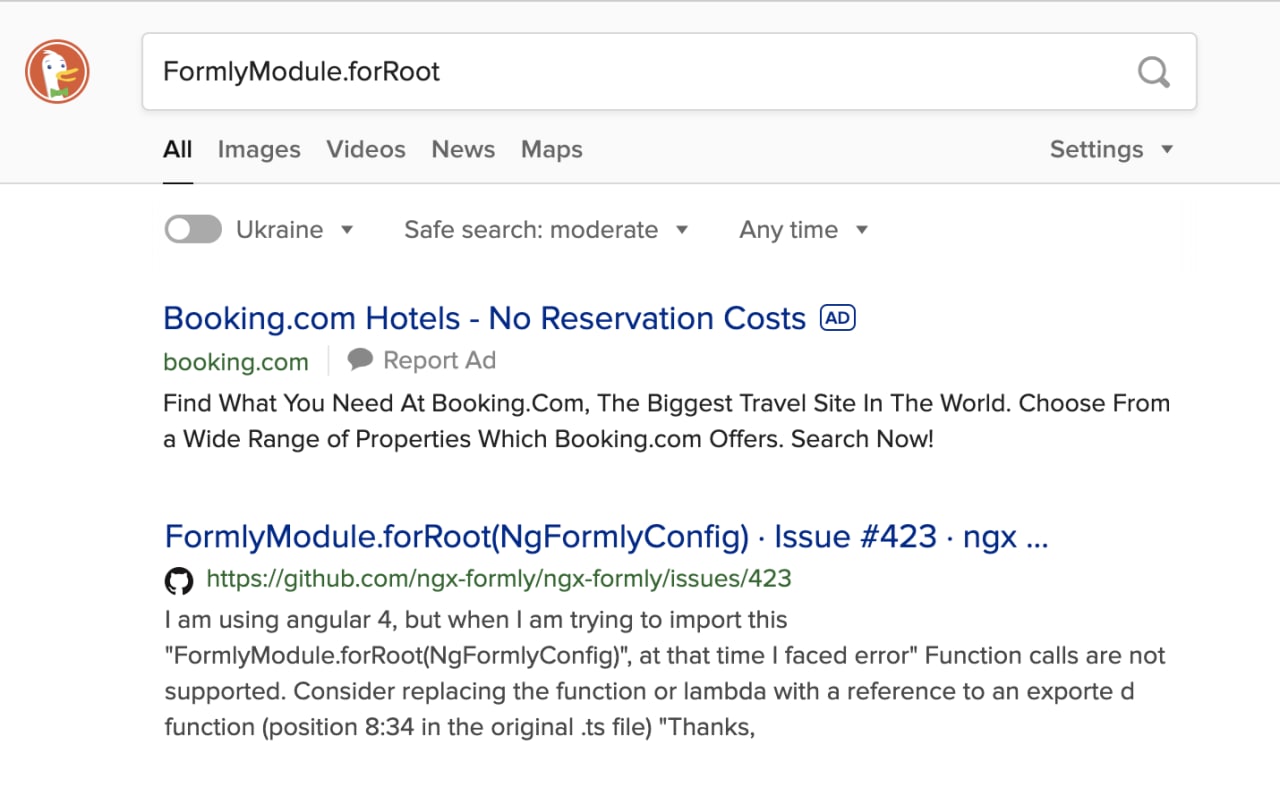Toggle the Ukraine region switch
The image size is (1280, 787).
coord(193,229)
